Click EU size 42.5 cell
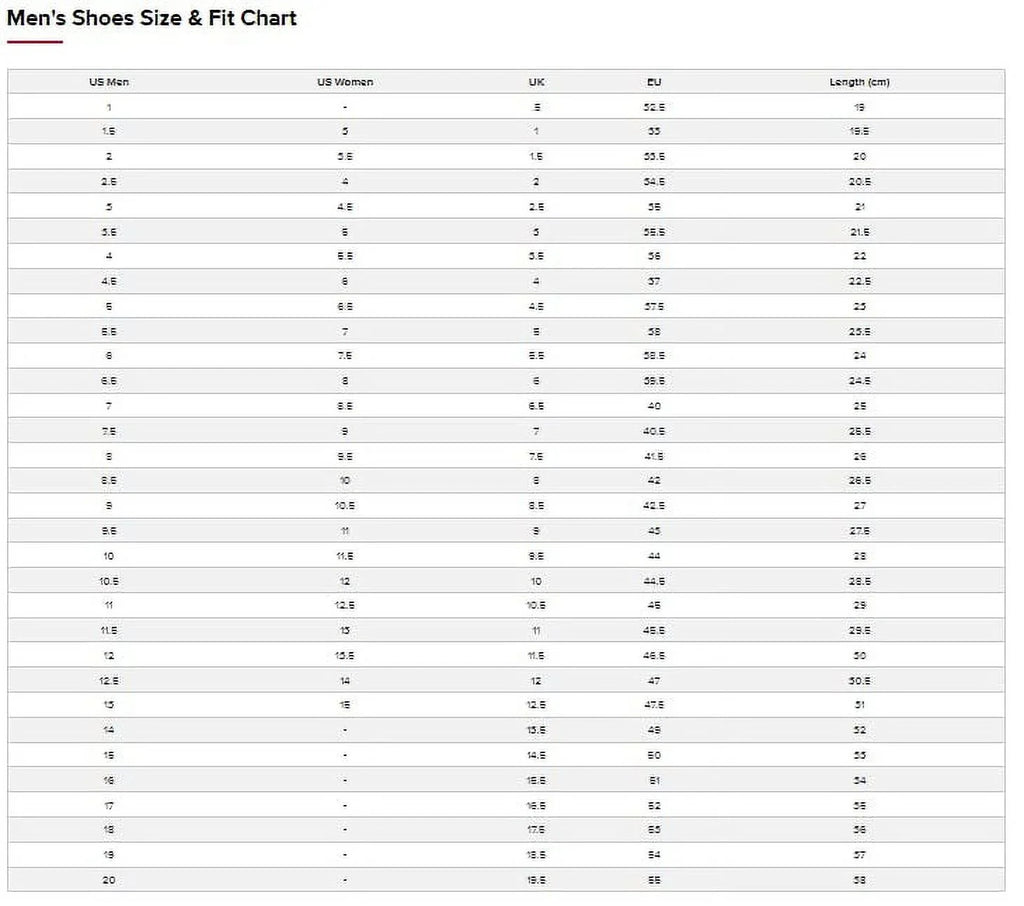The height and width of the screenshot is (906, 1024). pos(654,506)
